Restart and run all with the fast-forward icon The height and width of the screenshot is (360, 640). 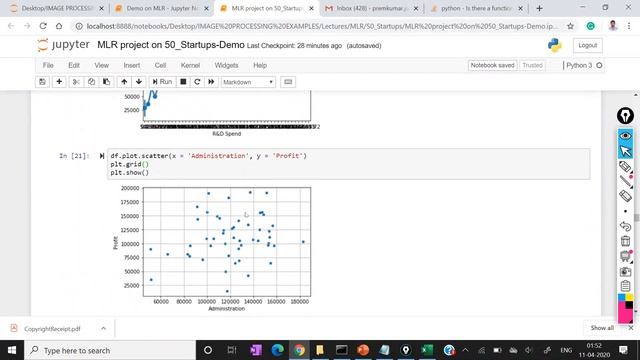click(x=211, y=82)
